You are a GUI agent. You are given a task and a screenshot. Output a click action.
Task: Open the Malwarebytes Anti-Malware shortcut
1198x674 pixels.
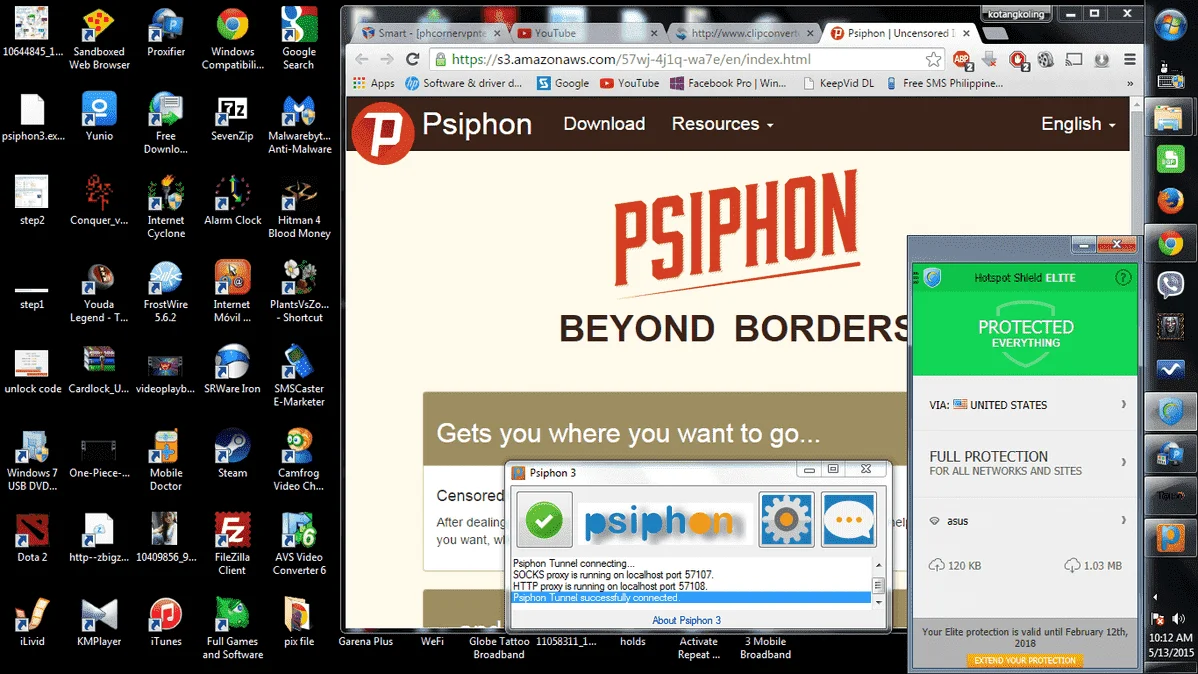tap(299, 124)
